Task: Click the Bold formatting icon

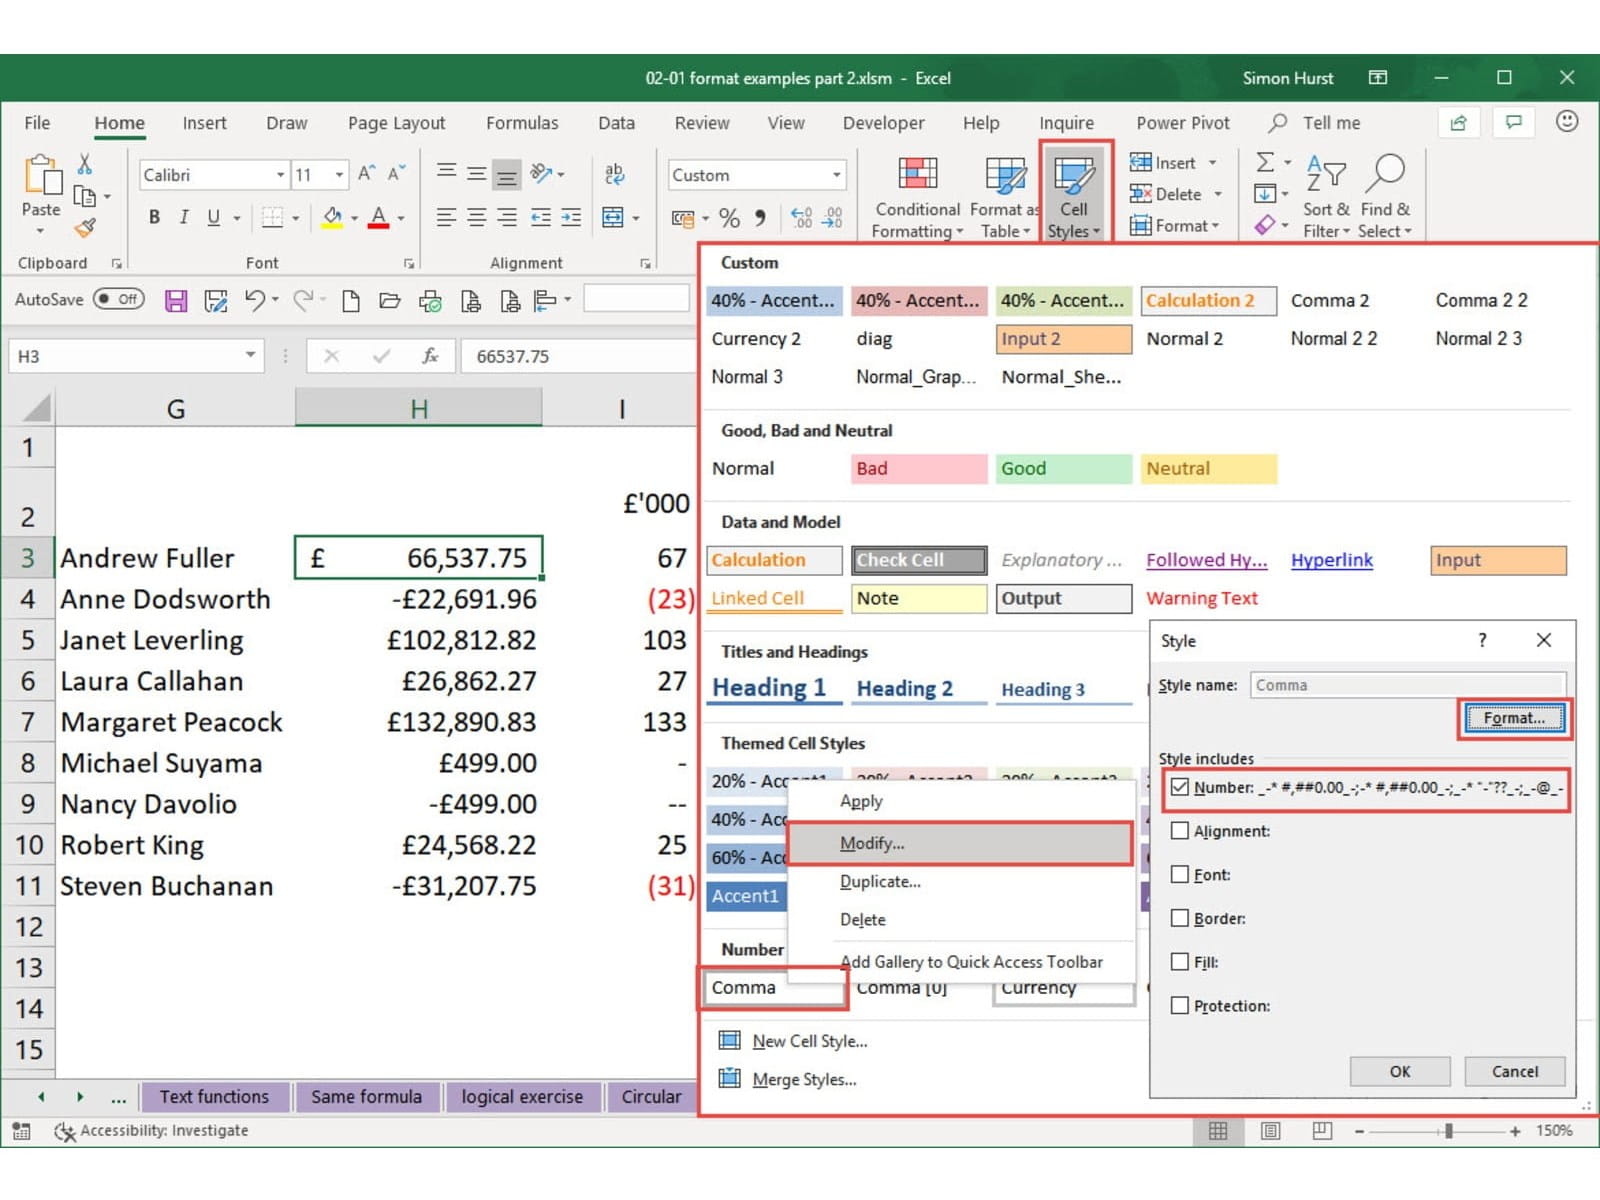Action: 154,217
